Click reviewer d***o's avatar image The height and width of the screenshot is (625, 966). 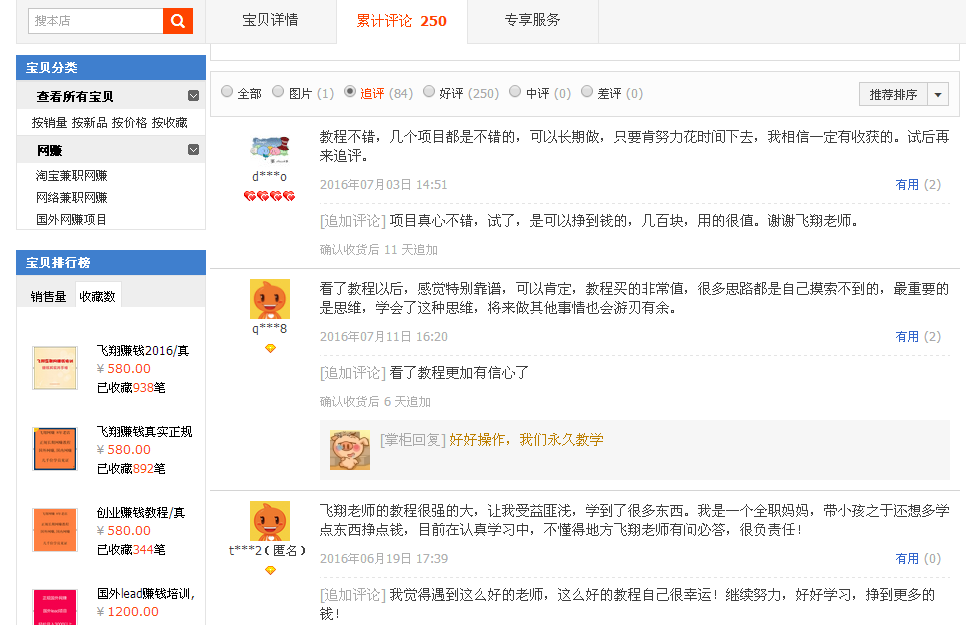pyautogui.click(x=269, y=149)
